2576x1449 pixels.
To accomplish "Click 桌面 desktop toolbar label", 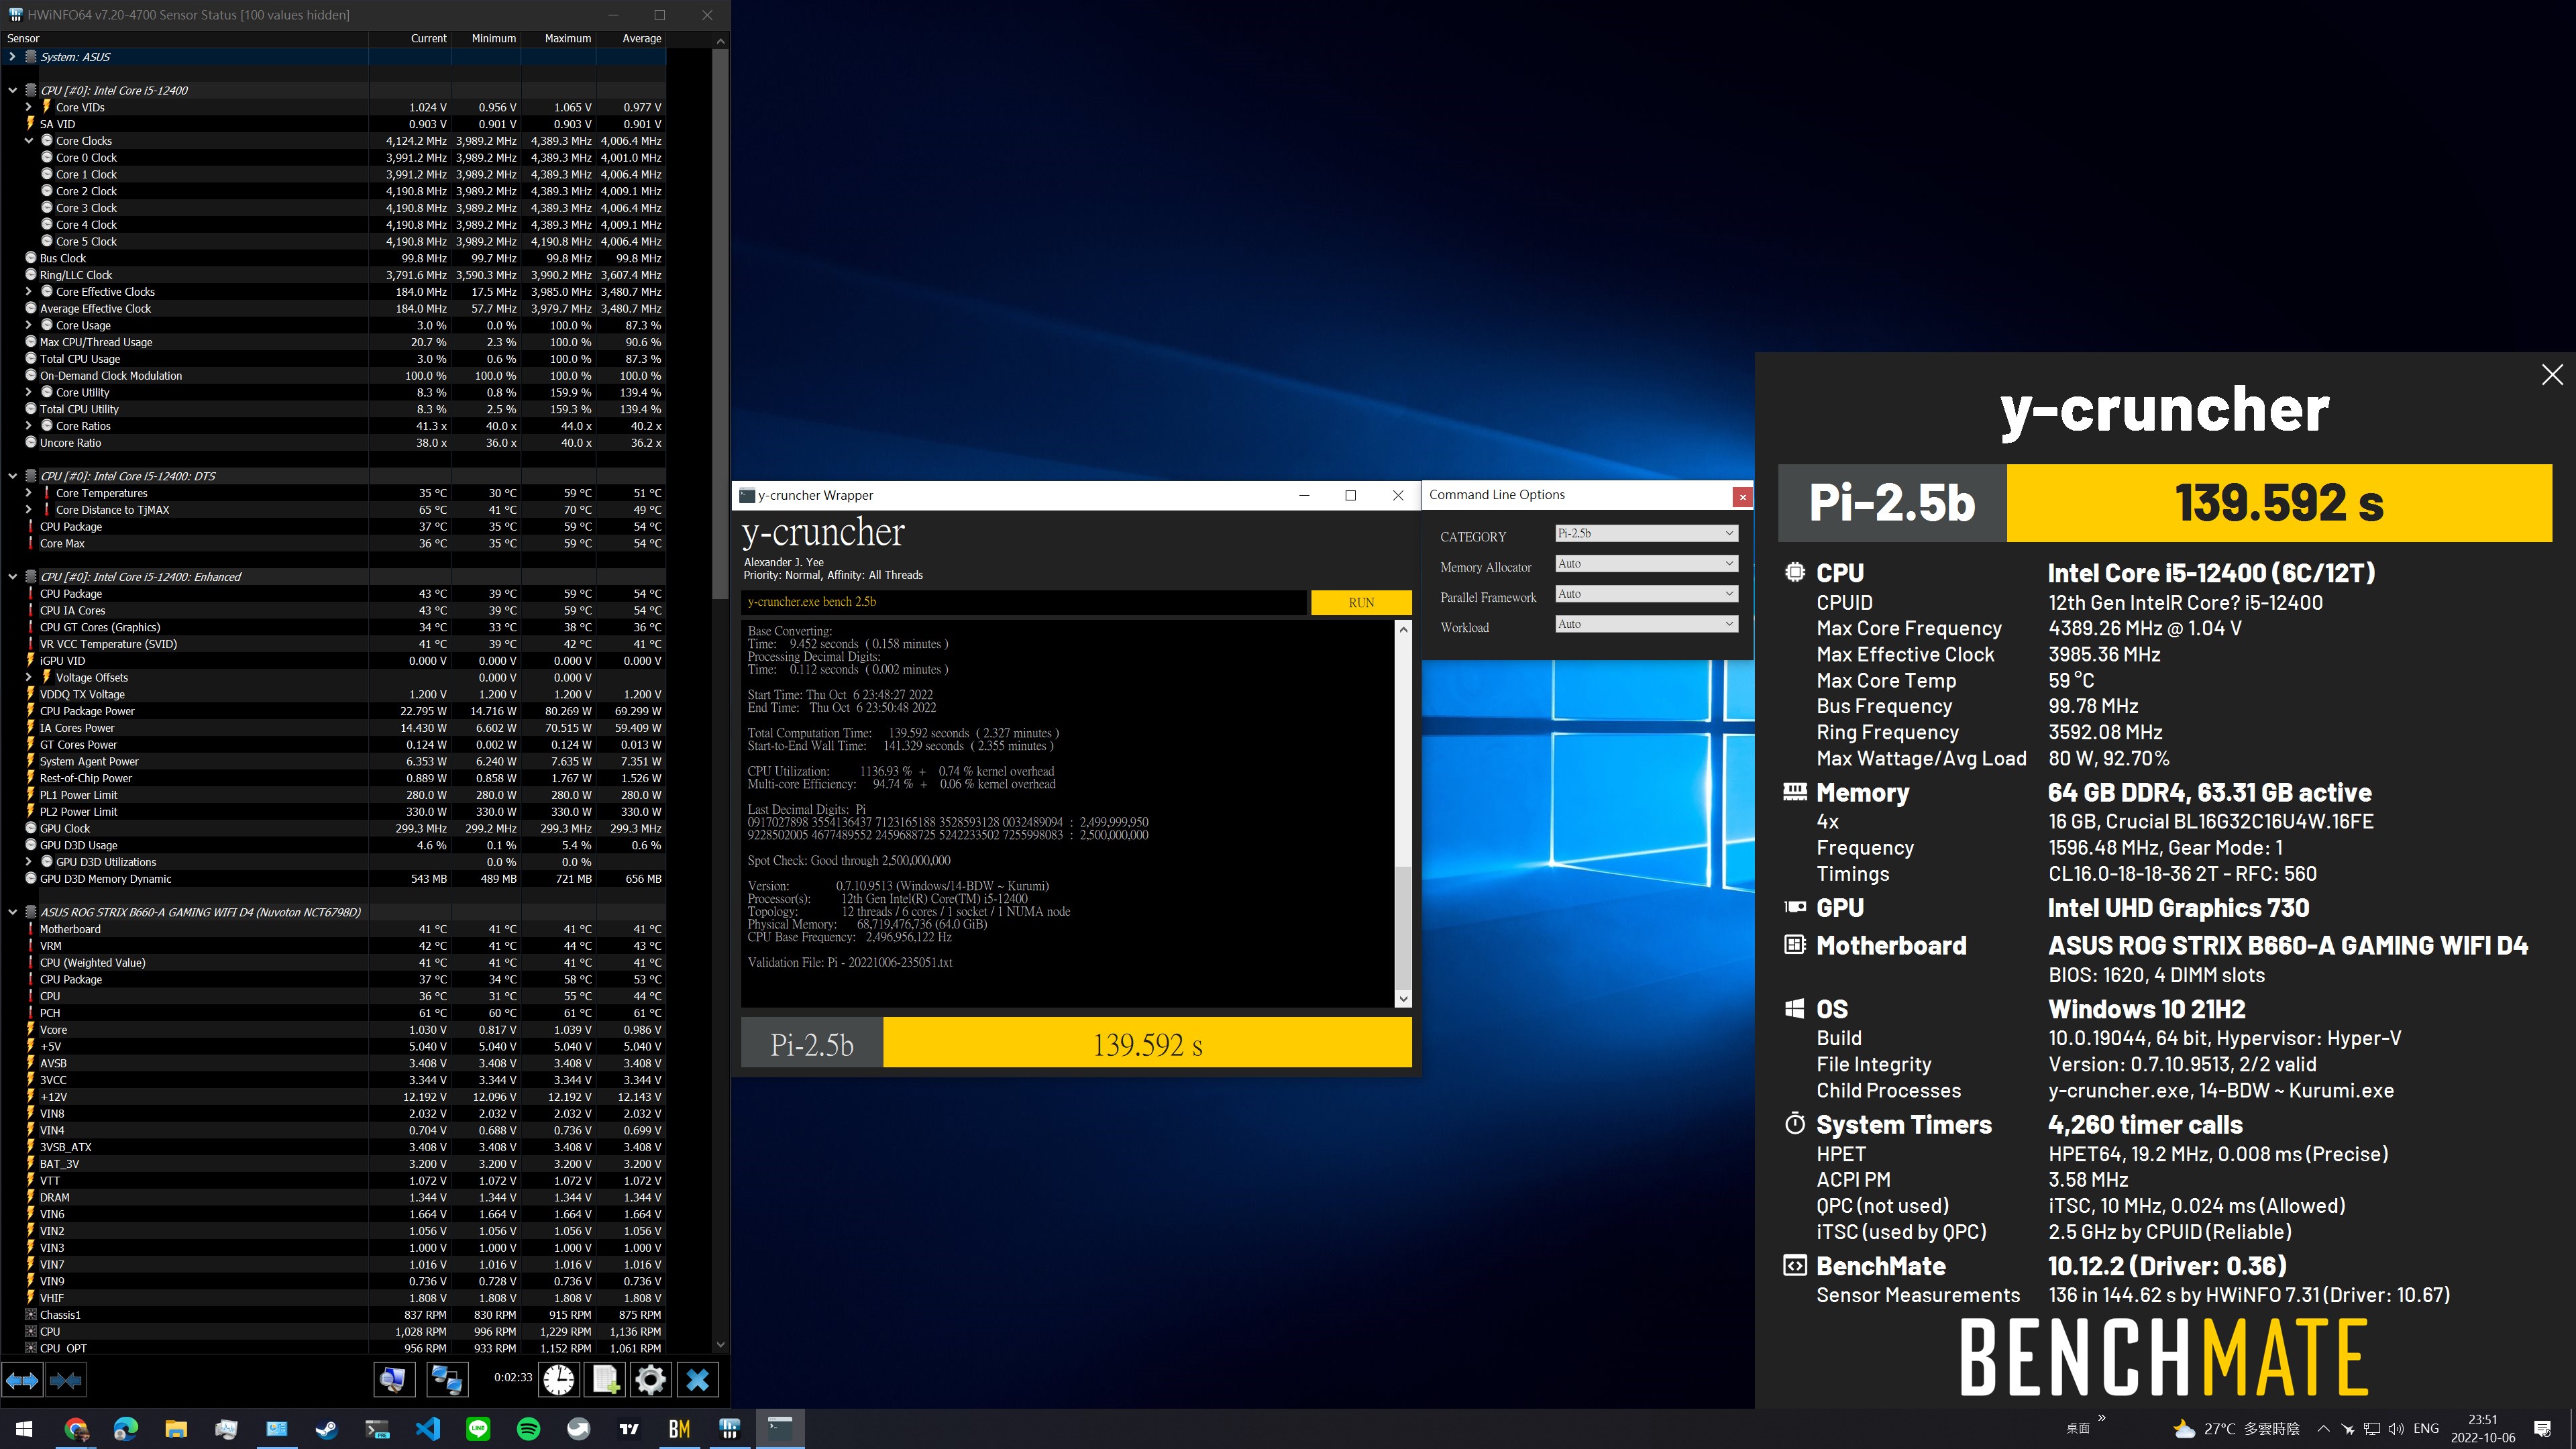I will (x=2078, y=1429).
